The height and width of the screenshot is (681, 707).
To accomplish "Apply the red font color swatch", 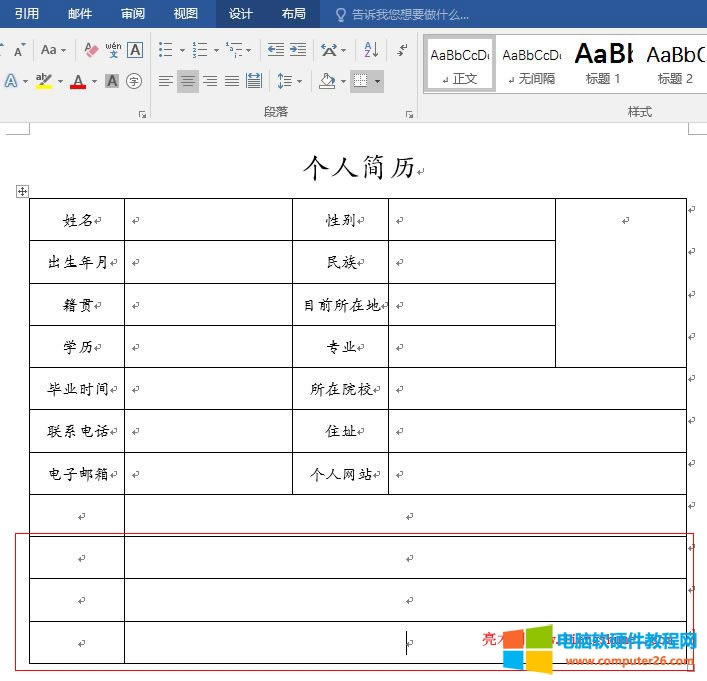I will (78, 81).
